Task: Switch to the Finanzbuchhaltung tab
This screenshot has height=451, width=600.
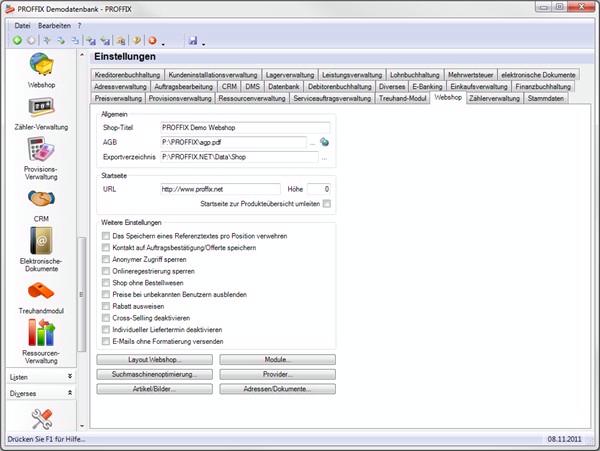Action: tap(543, 86)
